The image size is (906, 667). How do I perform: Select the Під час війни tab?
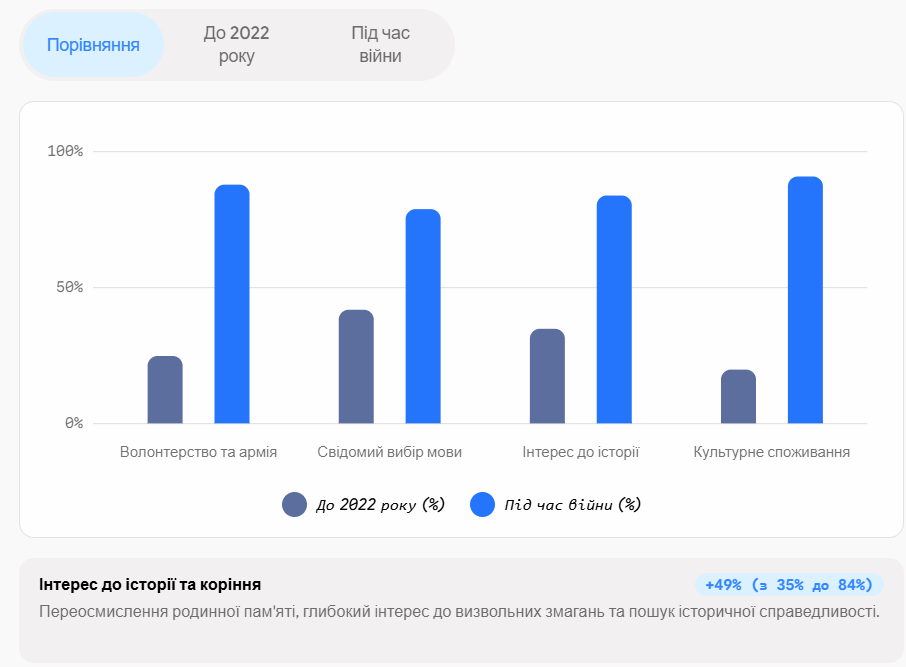click(380, 45)
